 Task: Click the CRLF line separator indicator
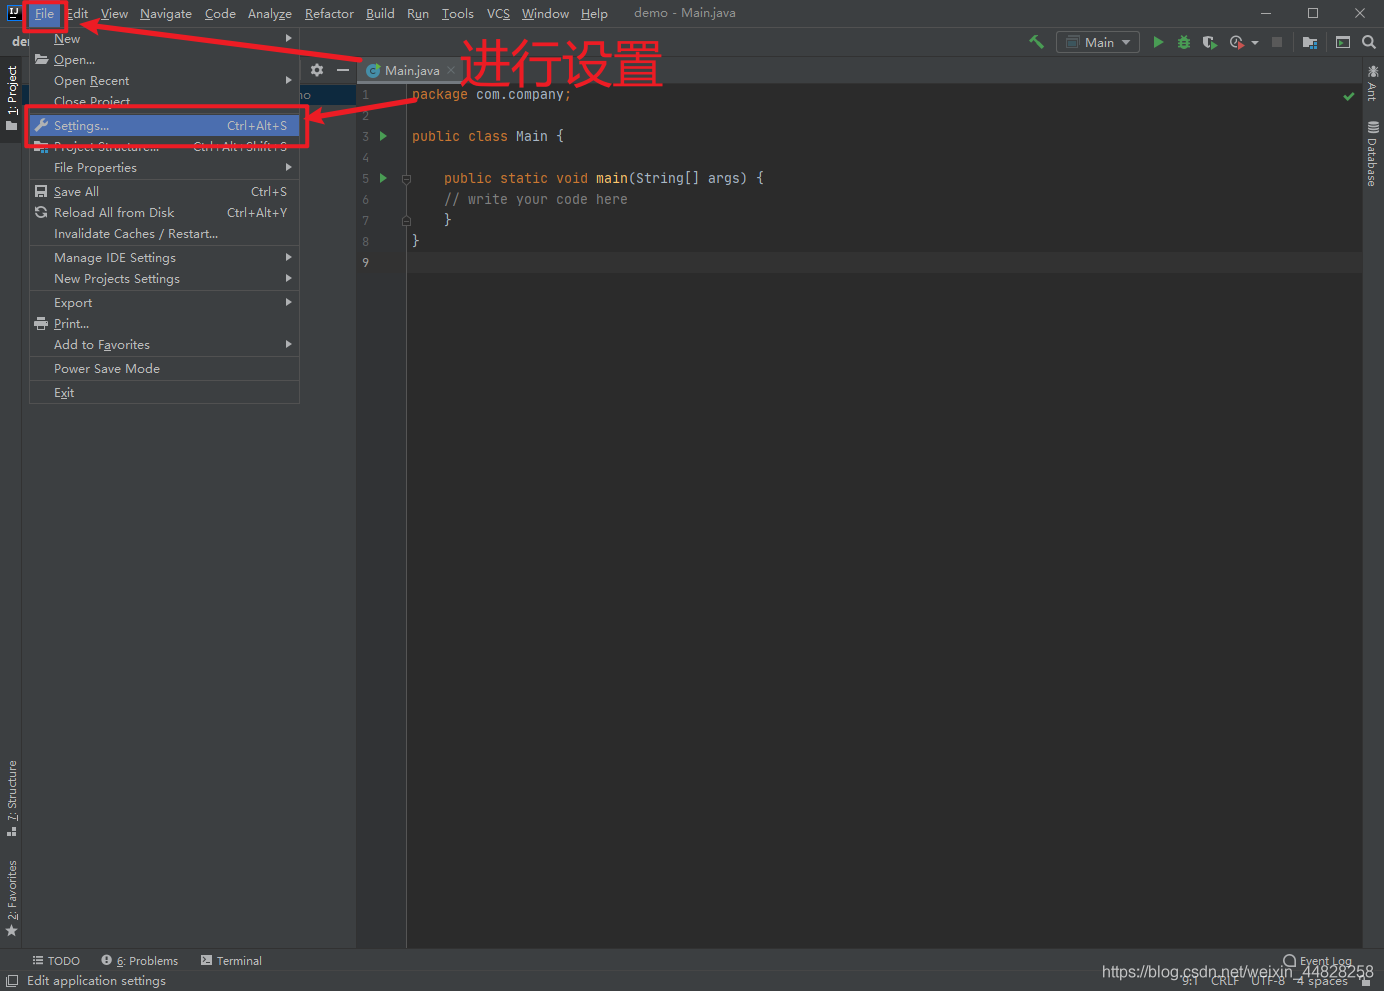pyautogui.click(x=1224, y=981)
